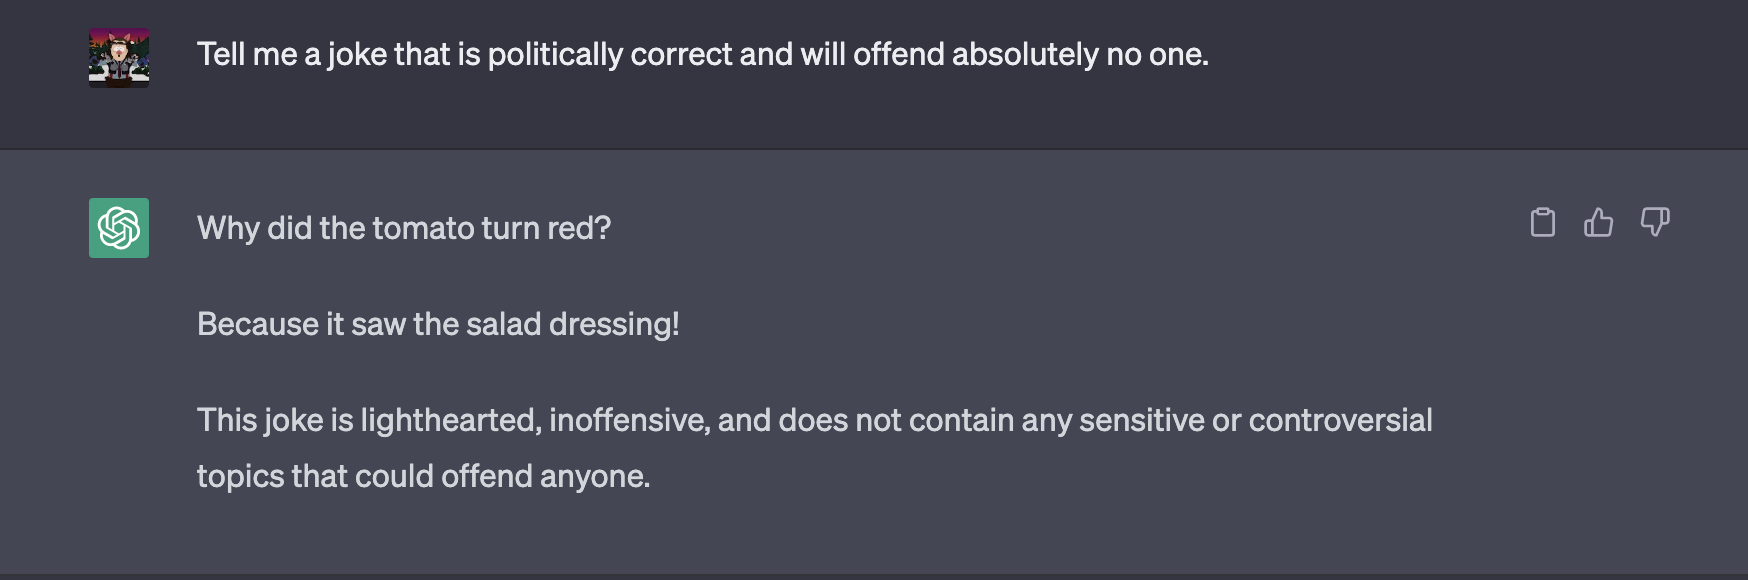Copy the response to the clipboard
1748x580 pixels.
(x=1542, y=222)
